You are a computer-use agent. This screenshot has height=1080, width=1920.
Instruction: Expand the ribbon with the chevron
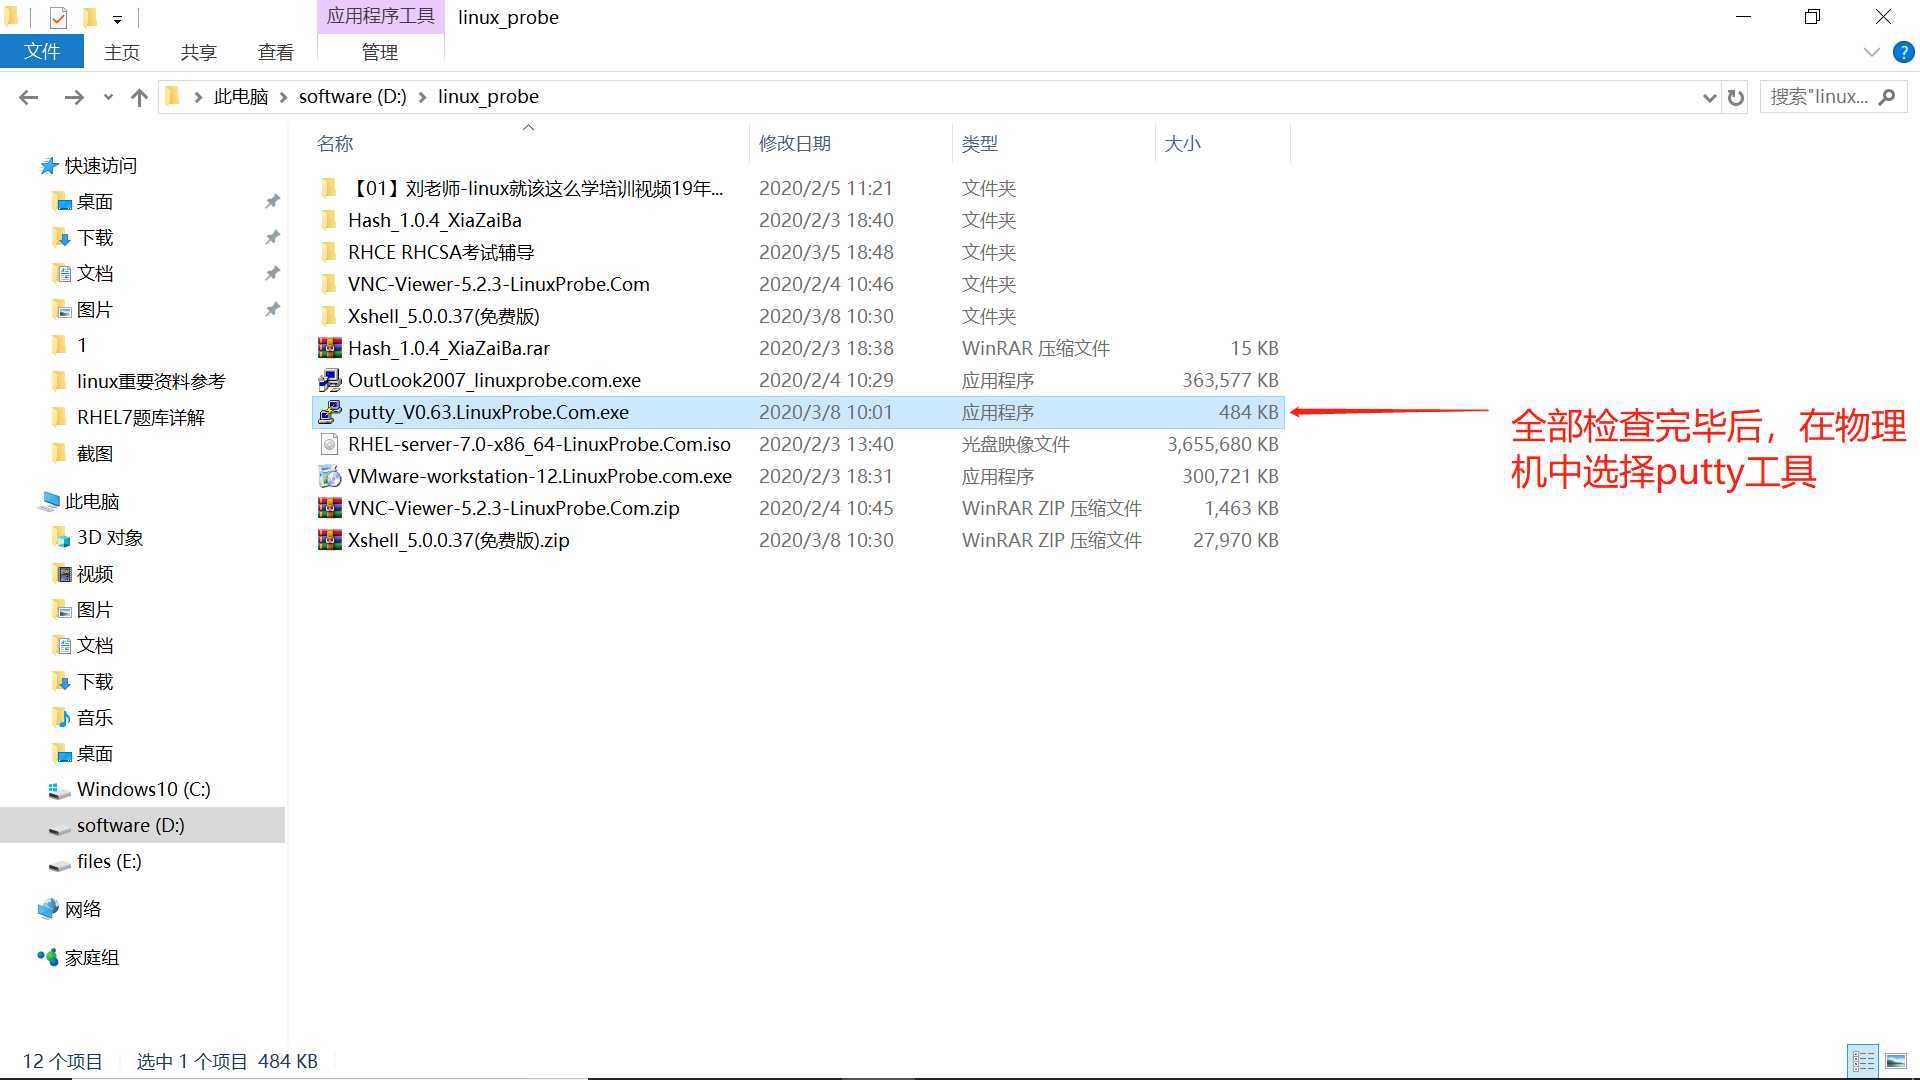(x=1871, y=52)
